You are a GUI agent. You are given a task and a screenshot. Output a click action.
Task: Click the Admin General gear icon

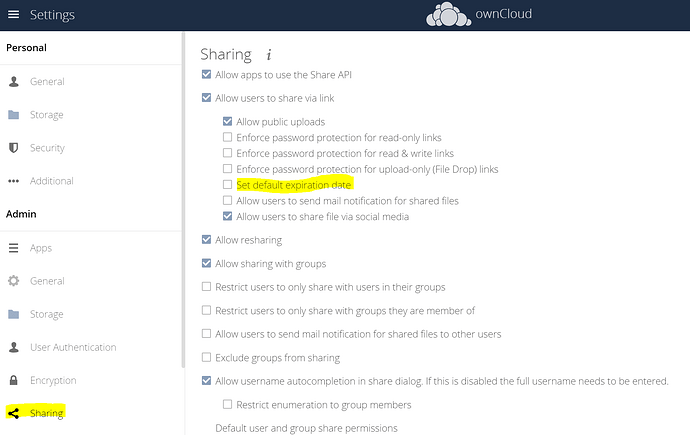[14, 281]
